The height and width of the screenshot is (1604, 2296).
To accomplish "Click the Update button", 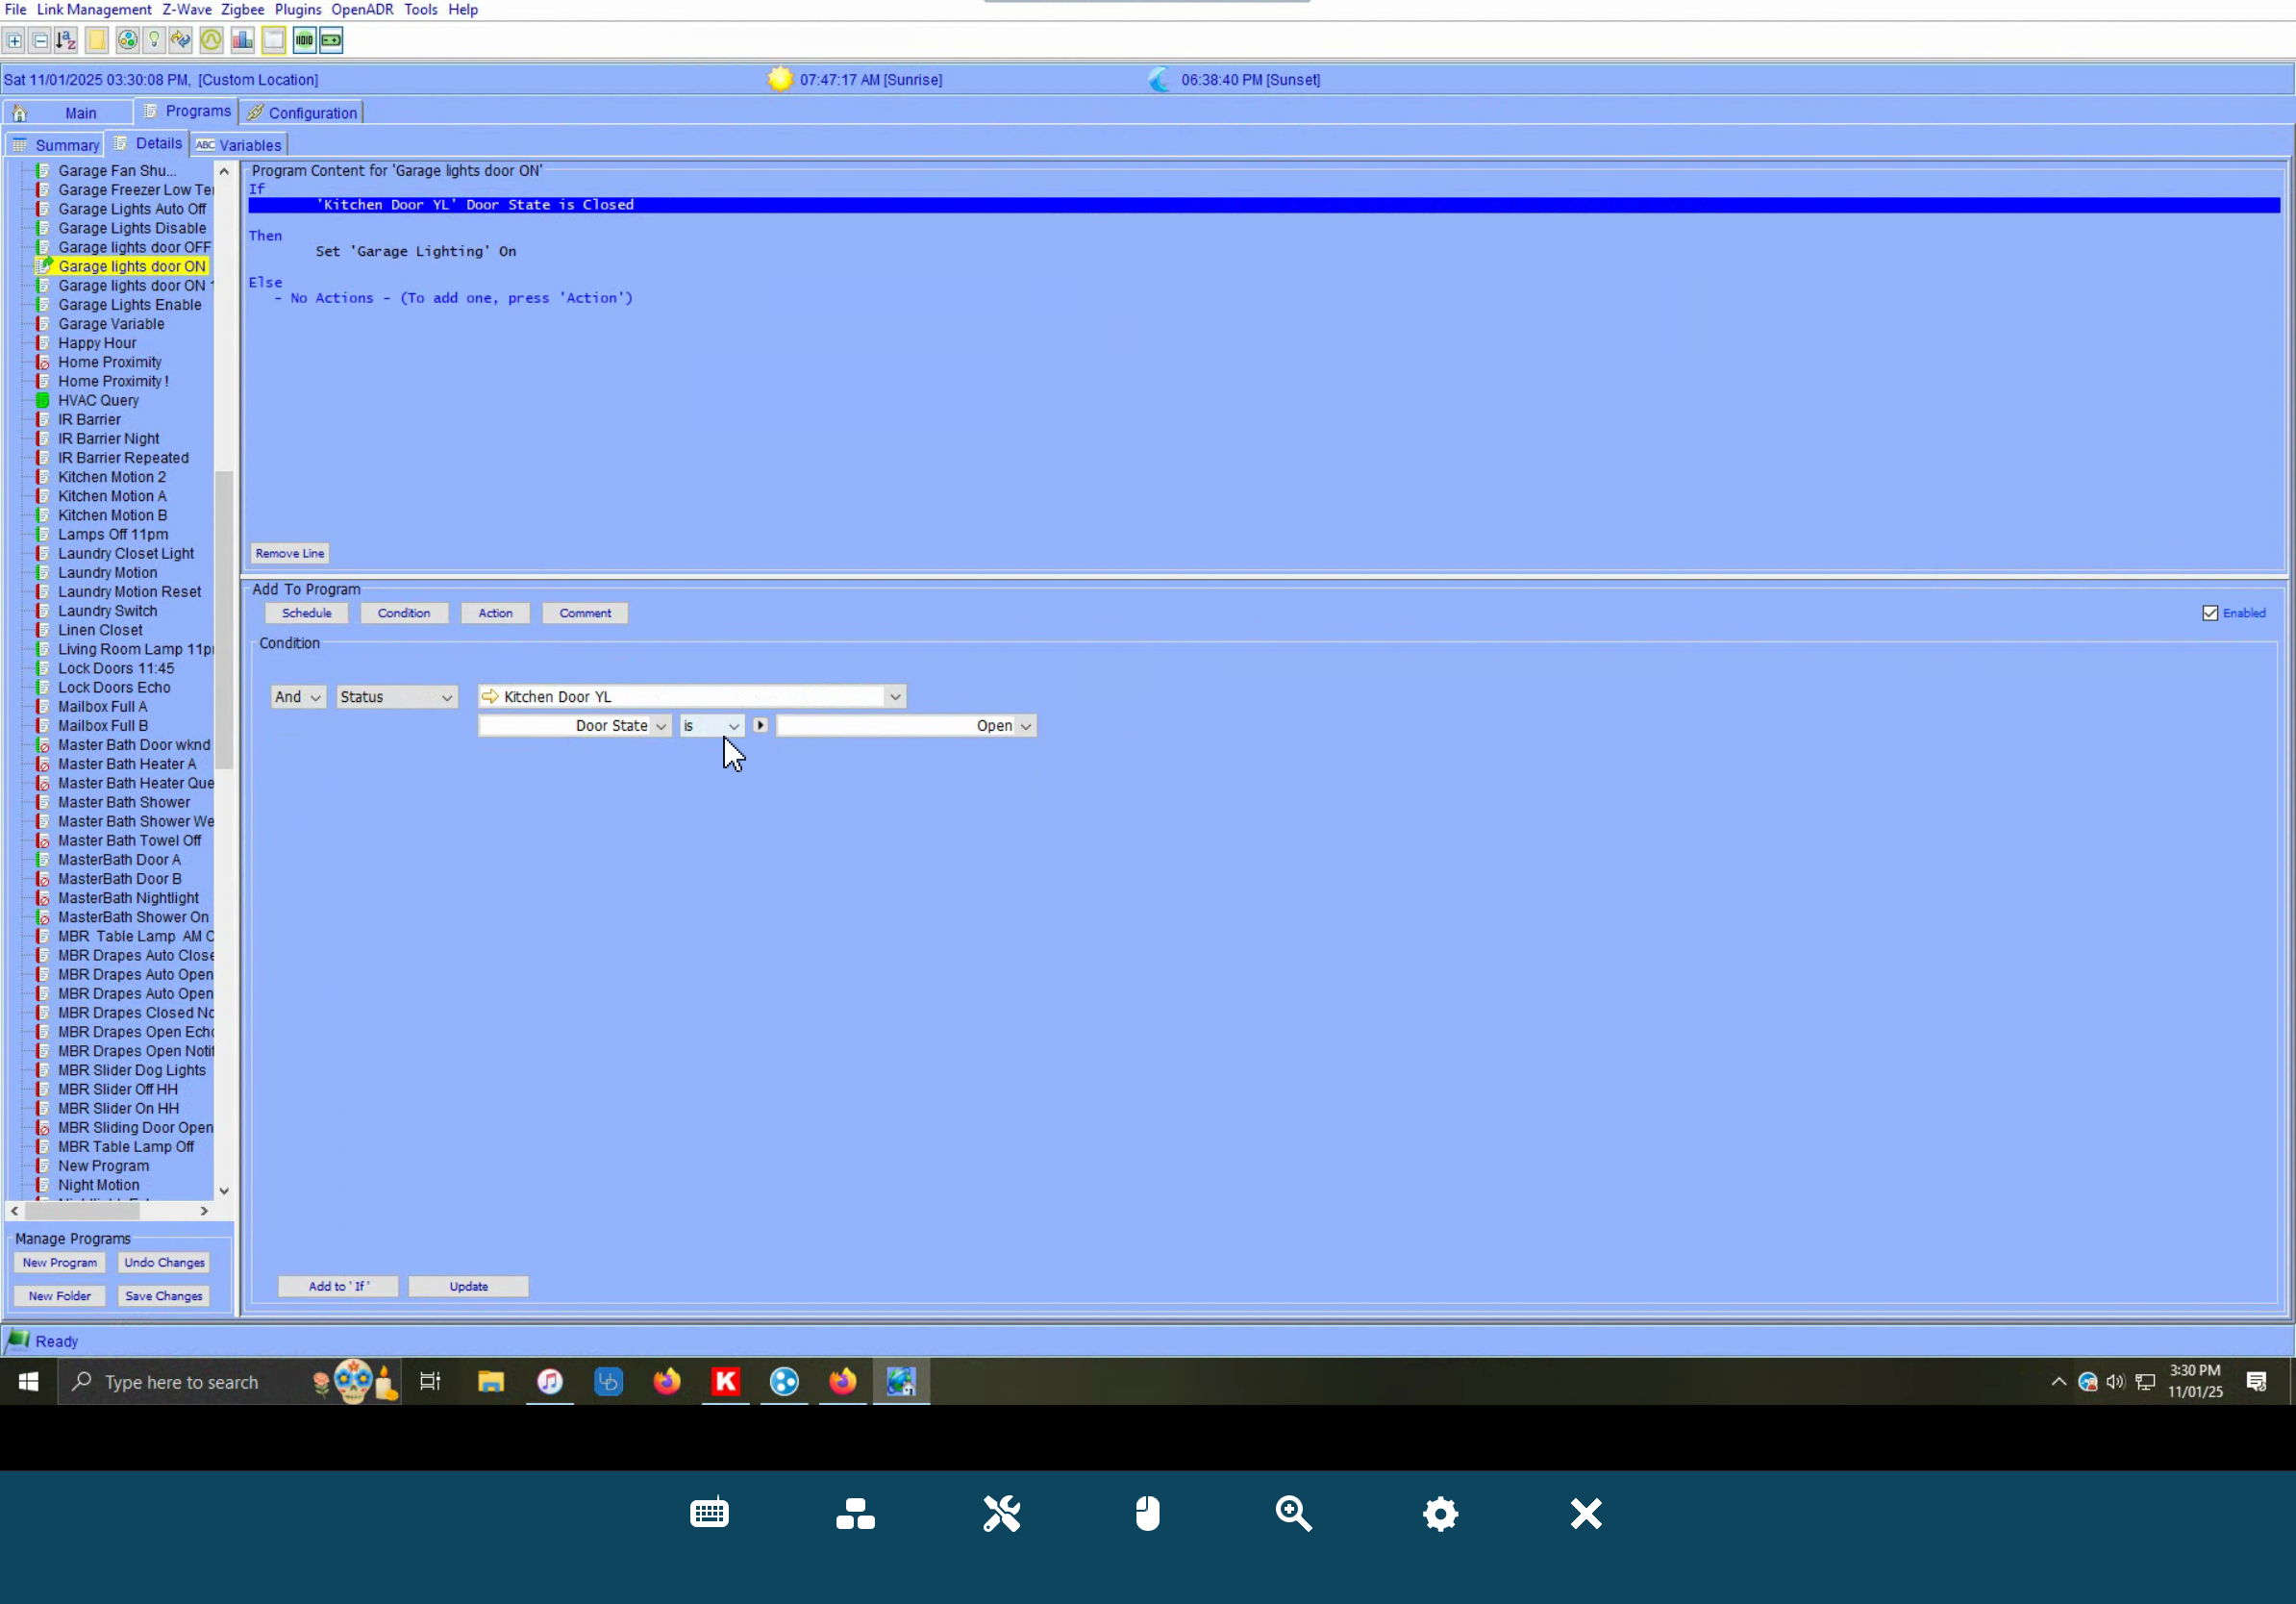I will 468,1286.
